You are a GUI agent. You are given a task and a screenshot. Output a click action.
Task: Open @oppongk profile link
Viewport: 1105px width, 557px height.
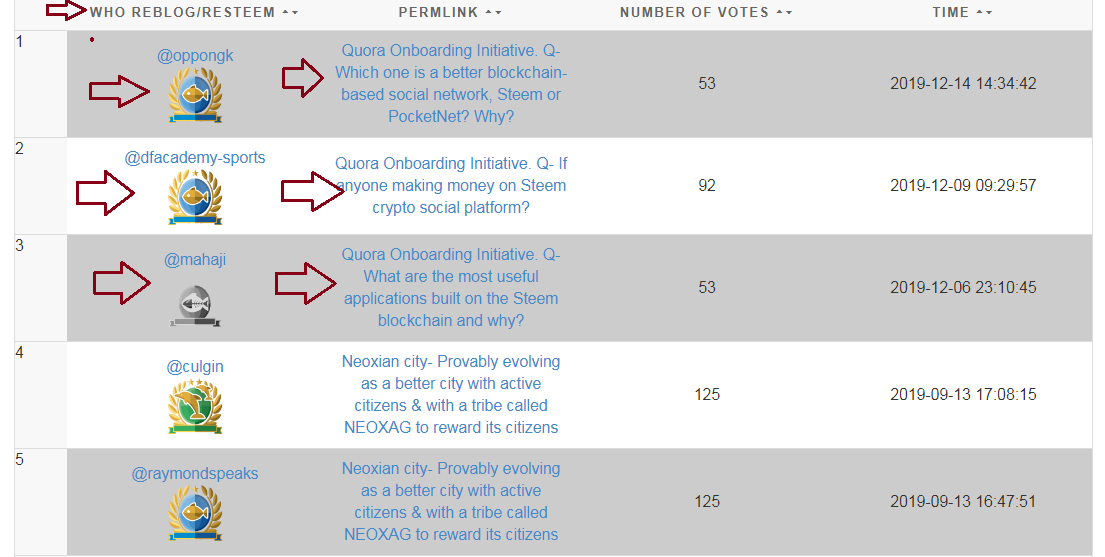pos(195,56)
